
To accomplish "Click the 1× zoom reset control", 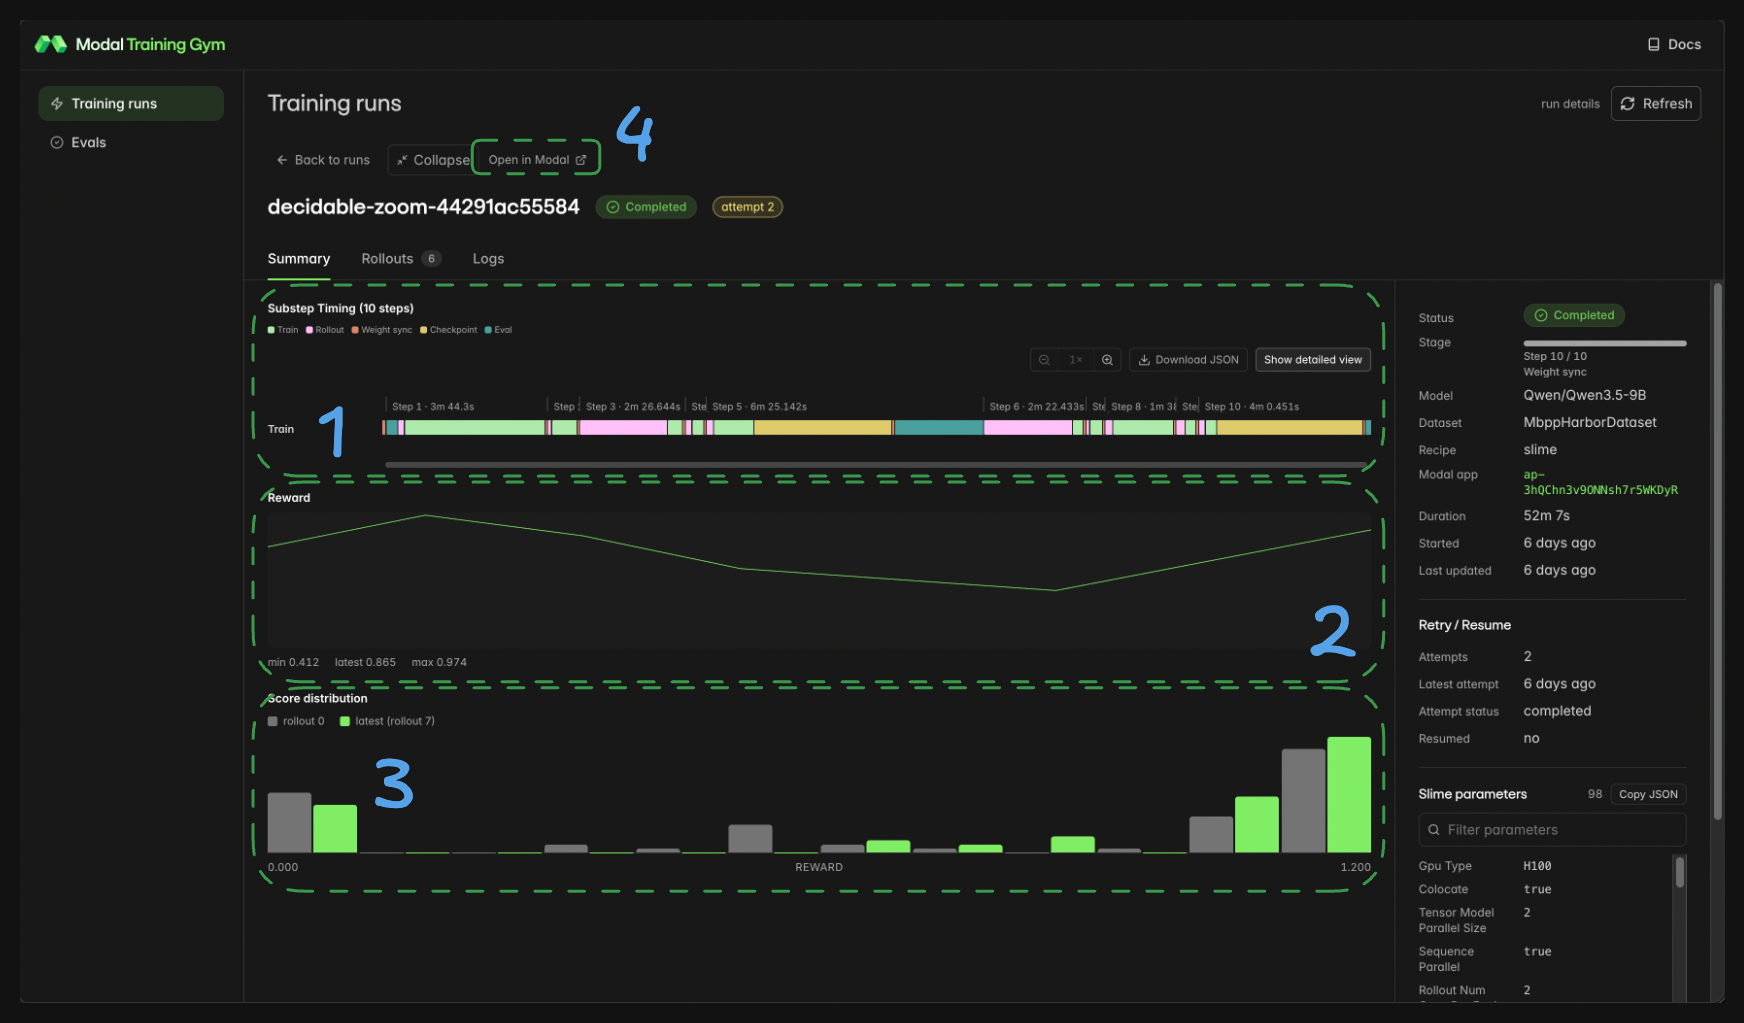I will pos(1076,360).
